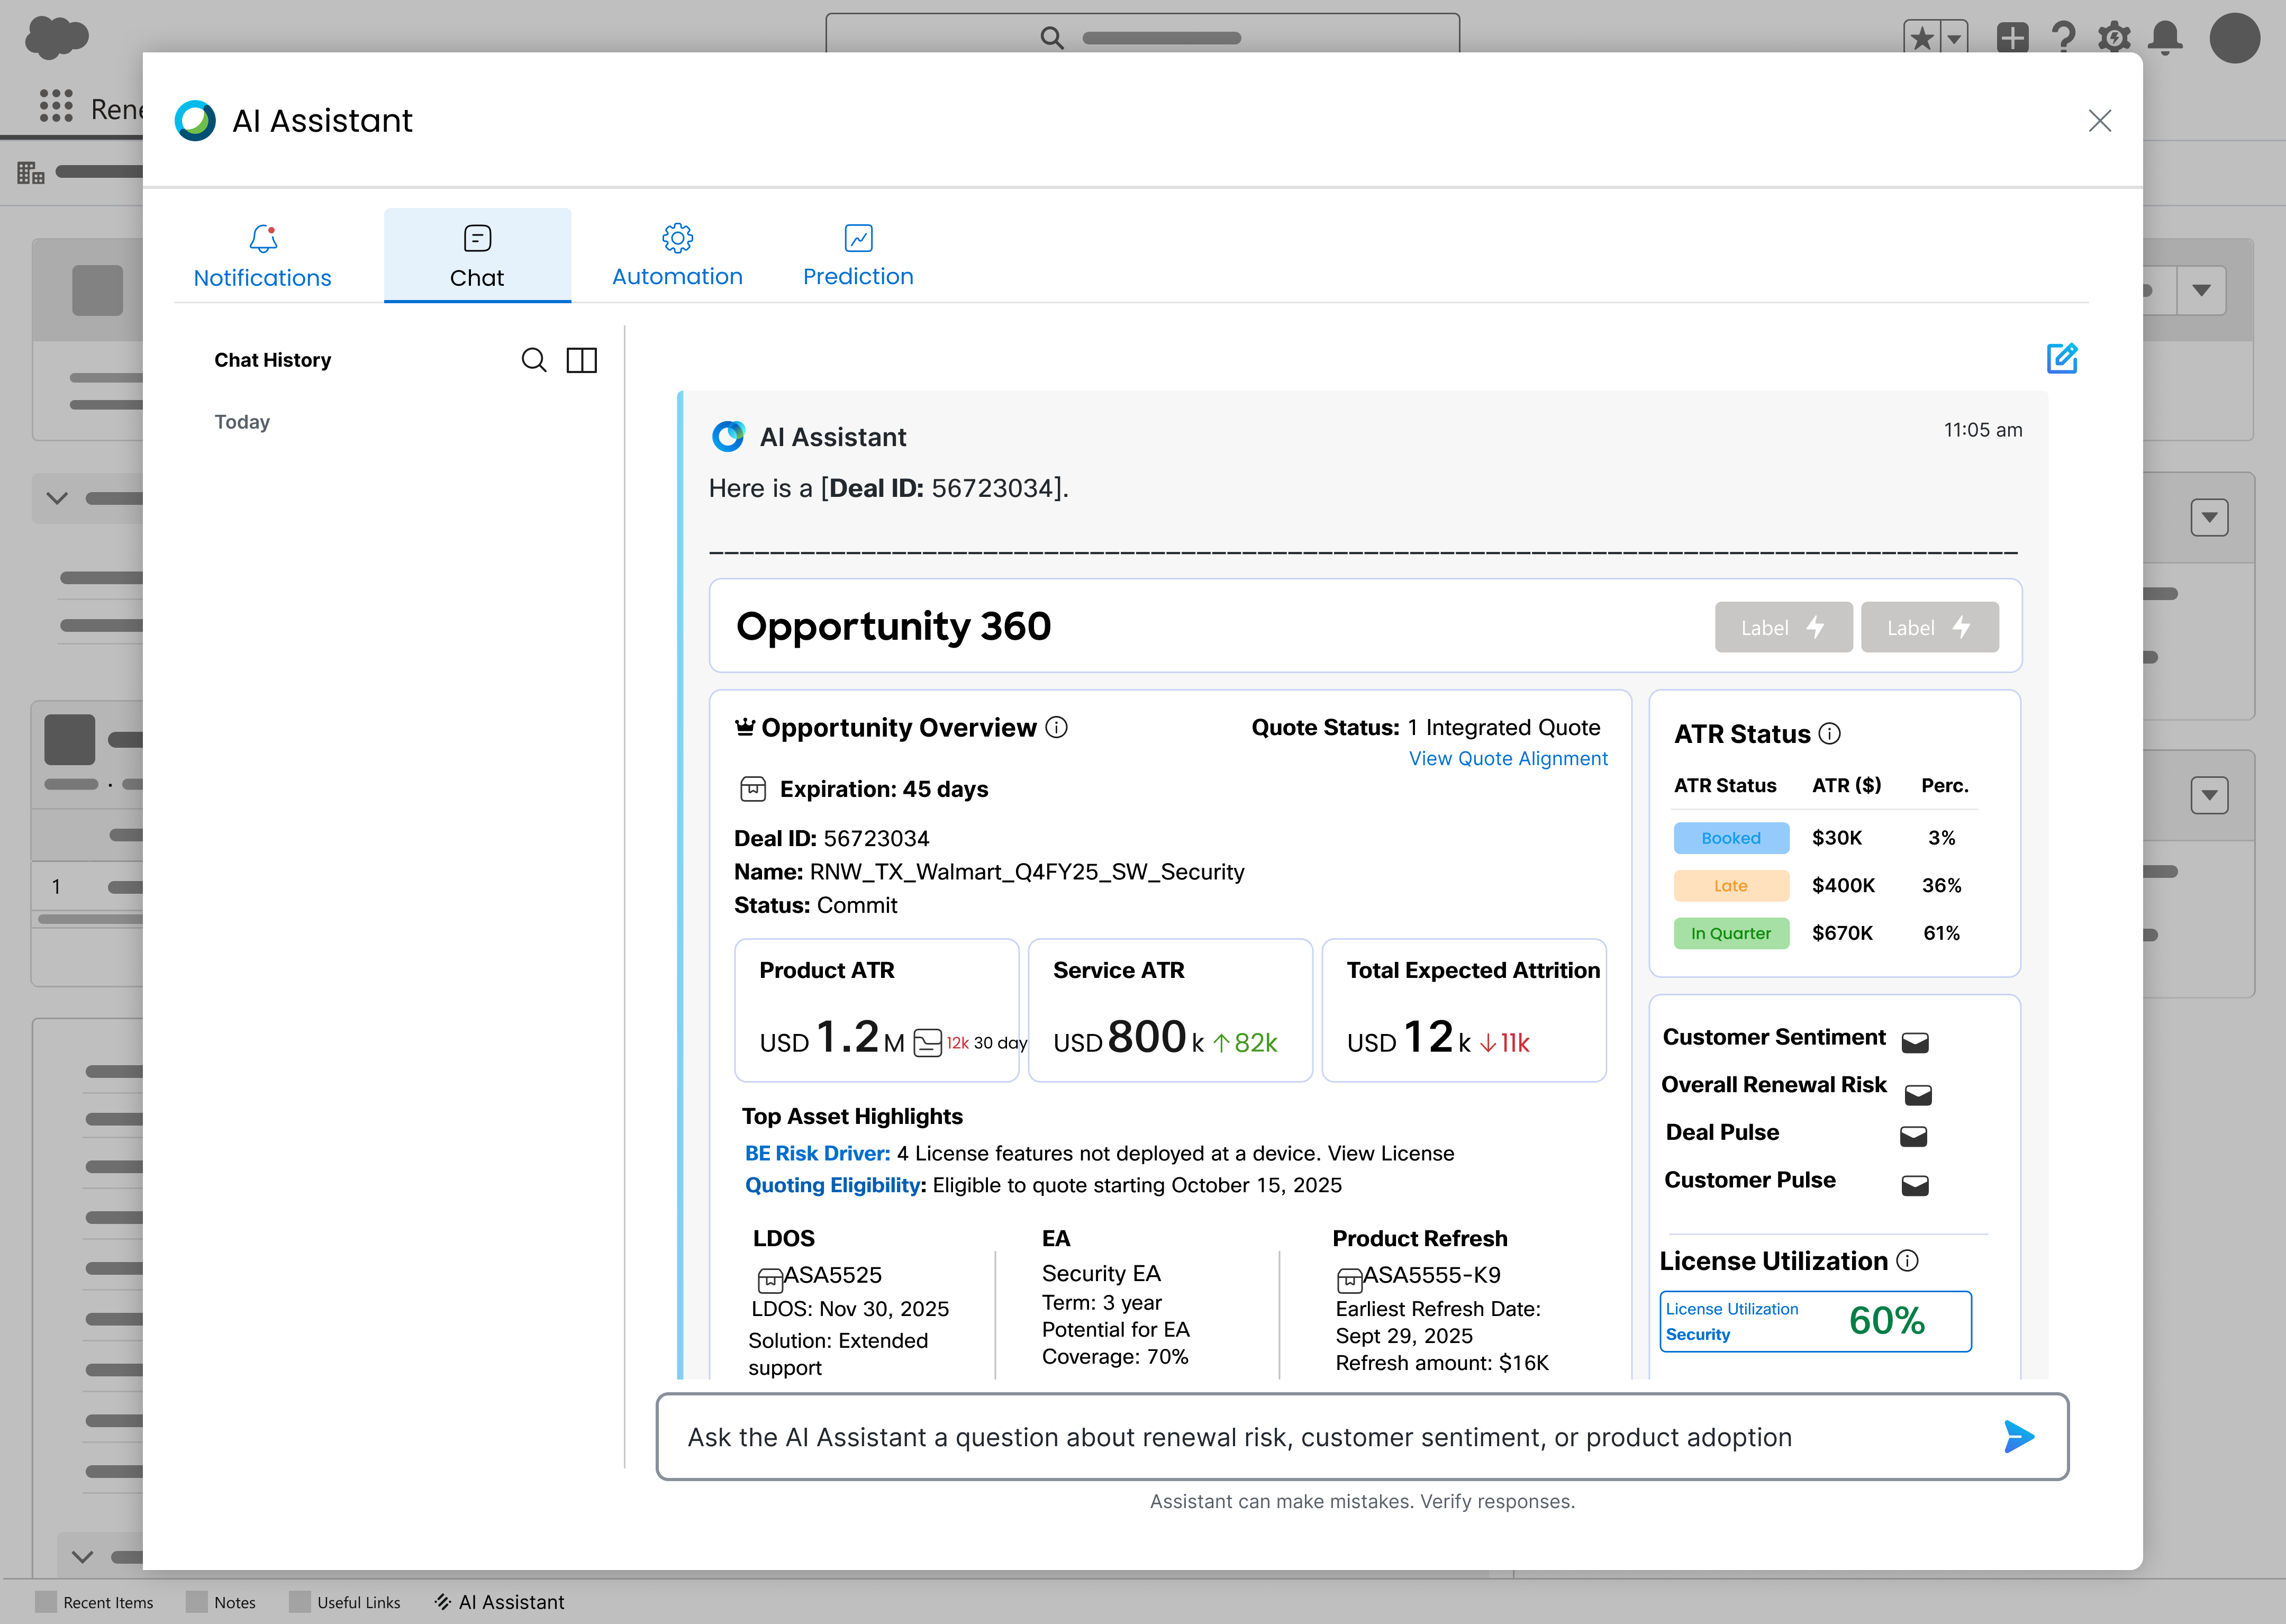
Task: Click the Product ATR trend chart icon
Action: [x=927, y=1043]
